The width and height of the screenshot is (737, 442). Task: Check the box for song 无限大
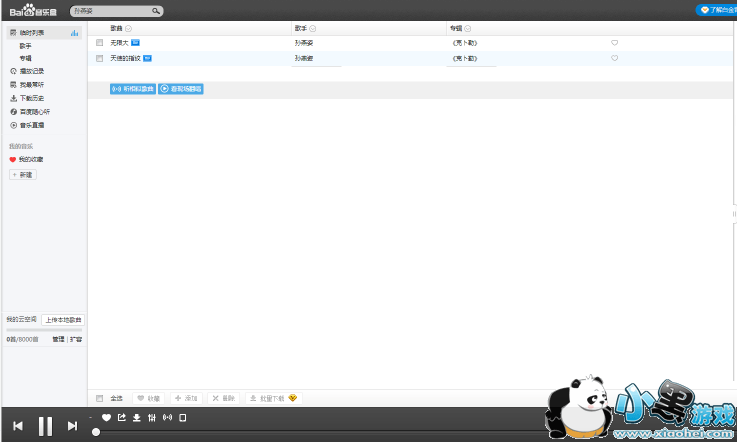coord(99,43)
